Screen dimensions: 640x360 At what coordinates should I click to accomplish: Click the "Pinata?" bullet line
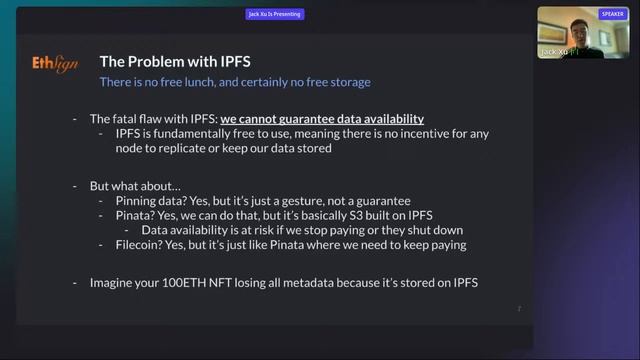click(x=274, y=216)
